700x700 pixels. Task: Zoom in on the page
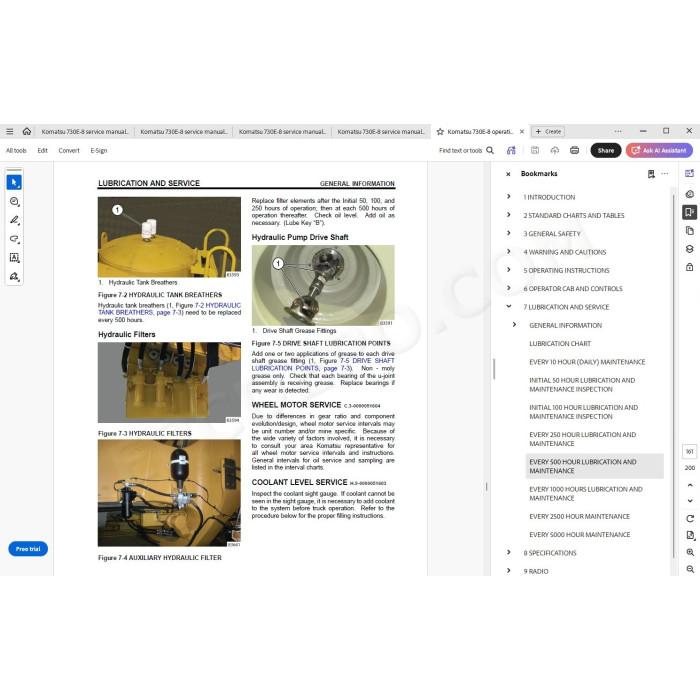point(690,552)
